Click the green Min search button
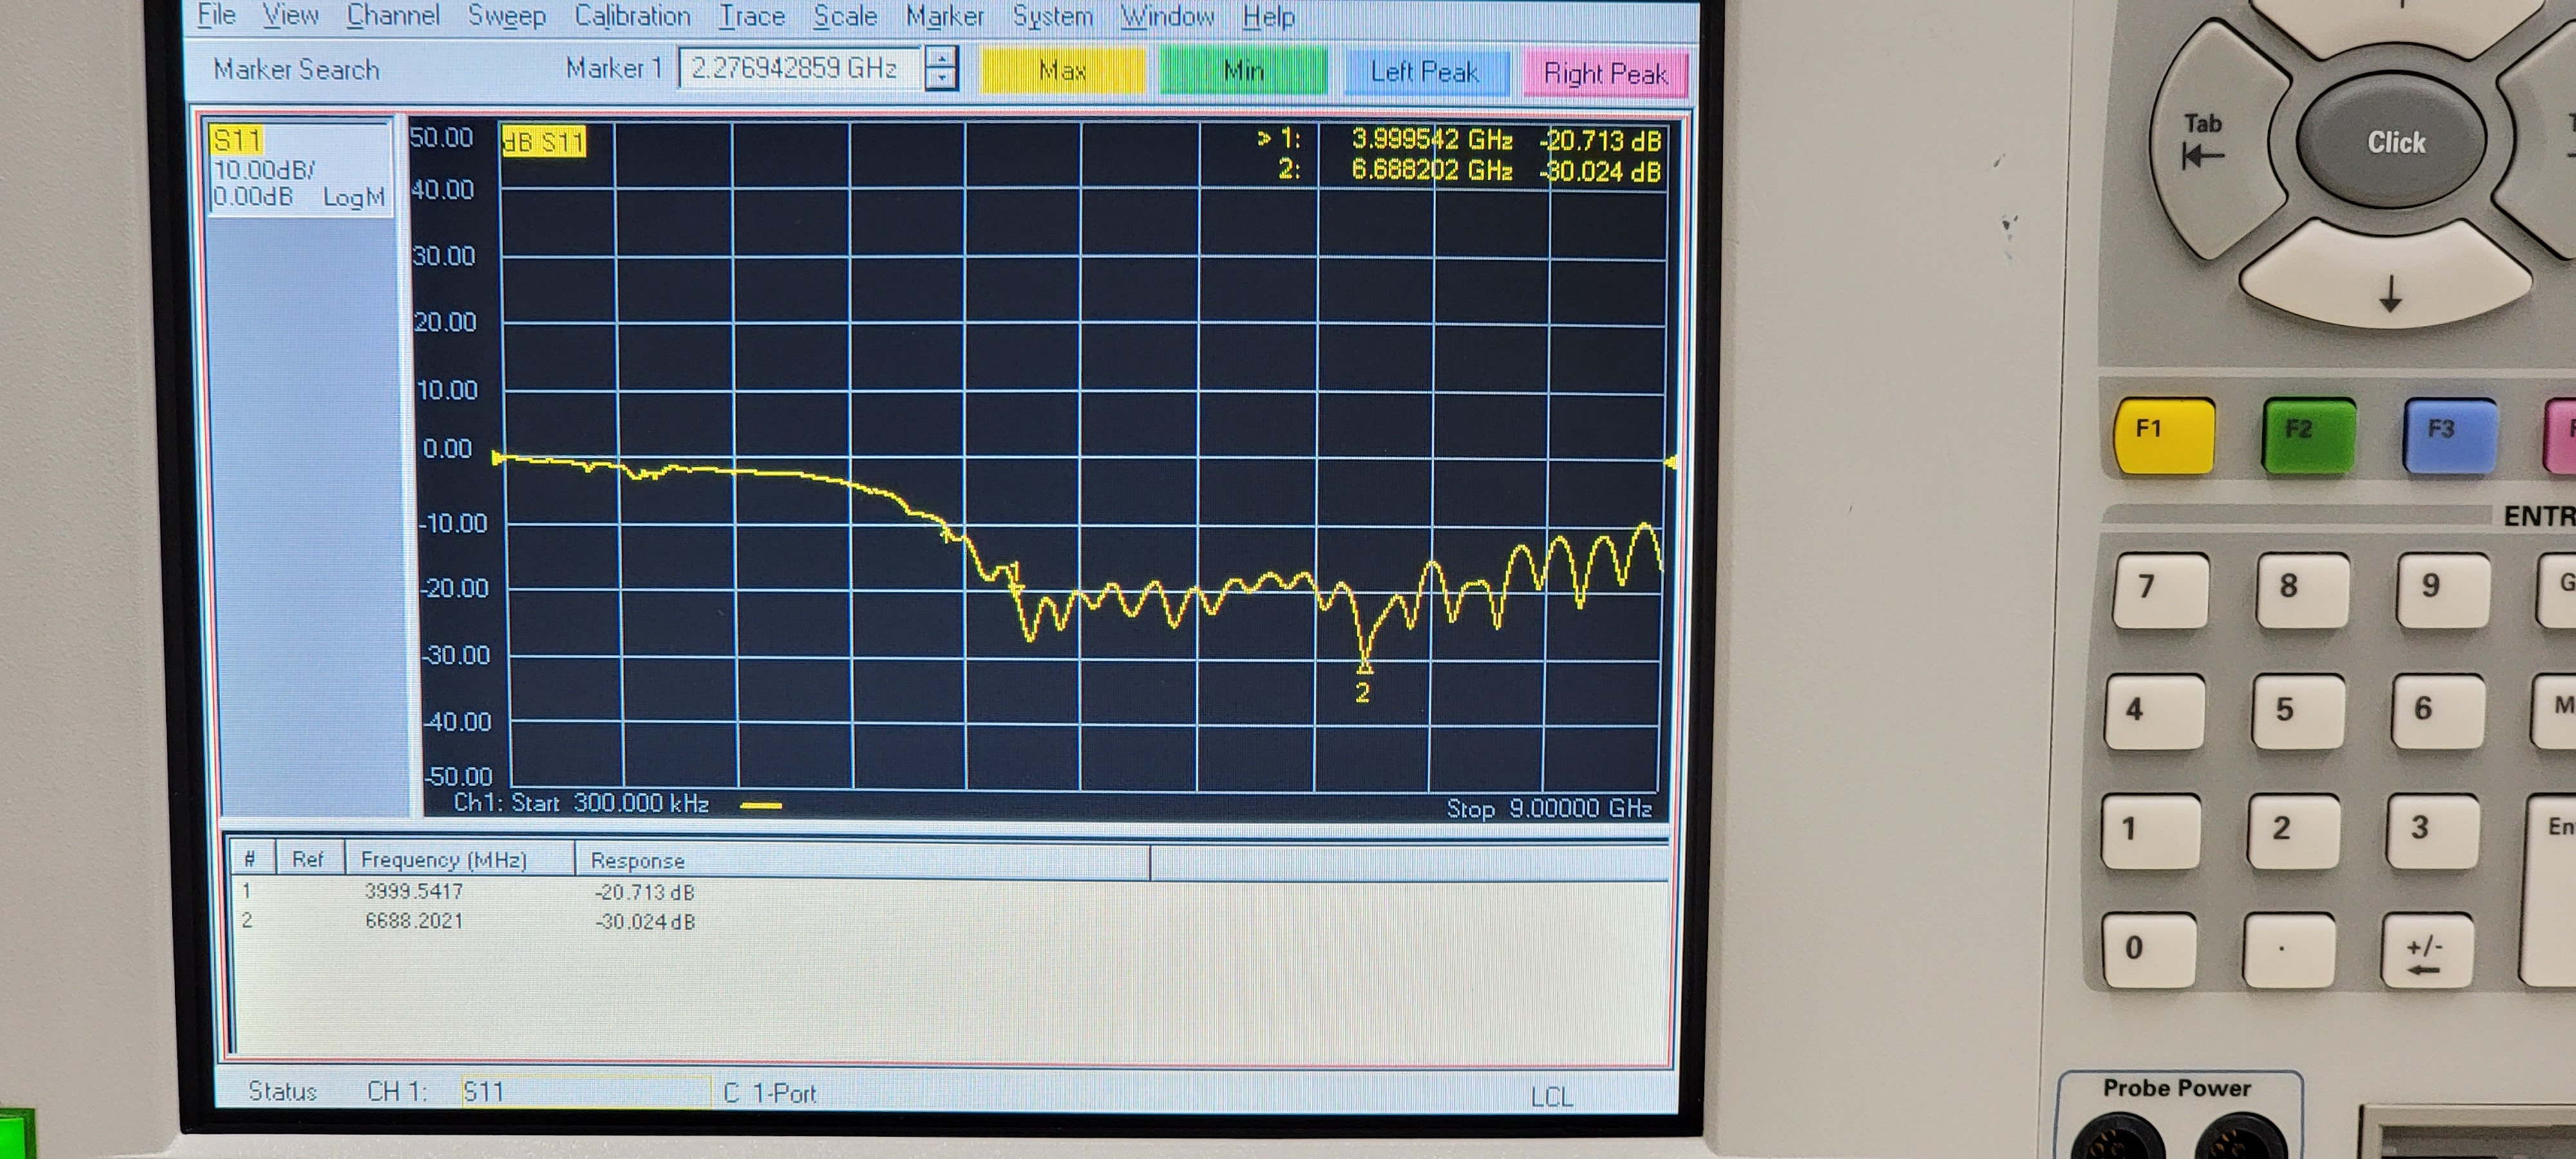Image resolution: width=2576 pixels, height=1159 pixels. (1243, 71)
